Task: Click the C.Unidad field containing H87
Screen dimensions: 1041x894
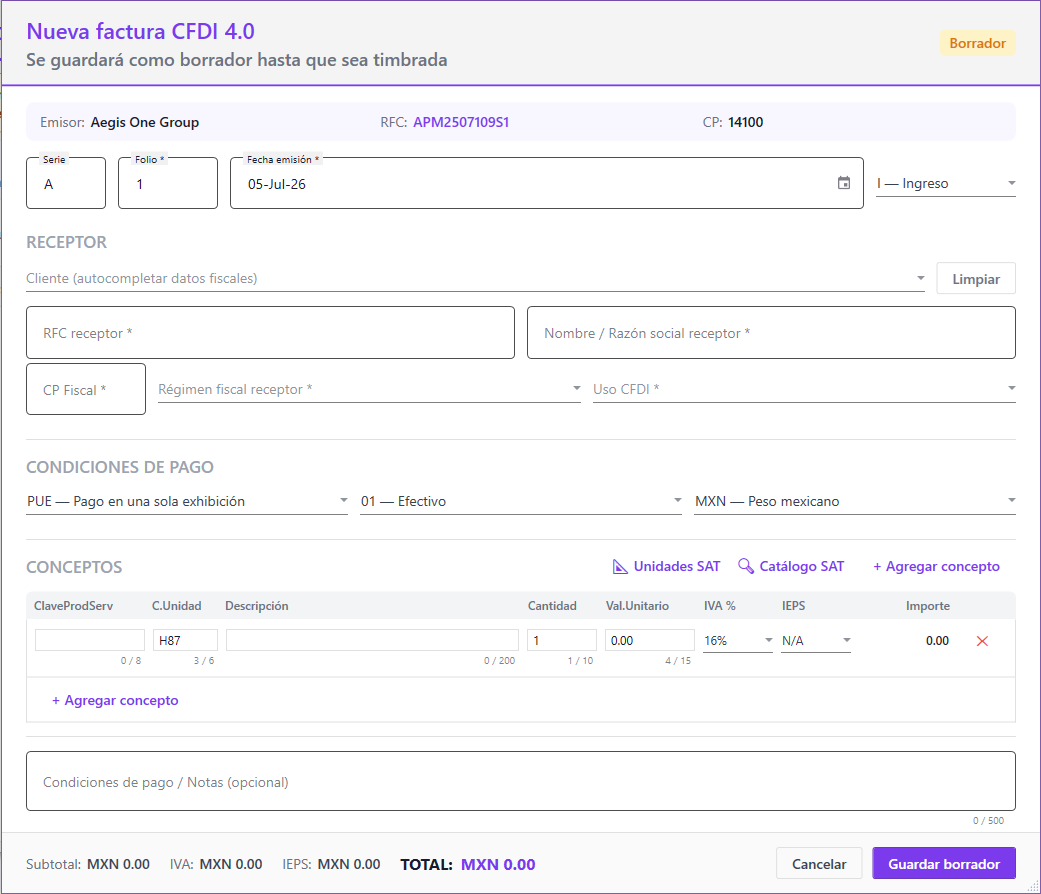Action: pos(185,640)
